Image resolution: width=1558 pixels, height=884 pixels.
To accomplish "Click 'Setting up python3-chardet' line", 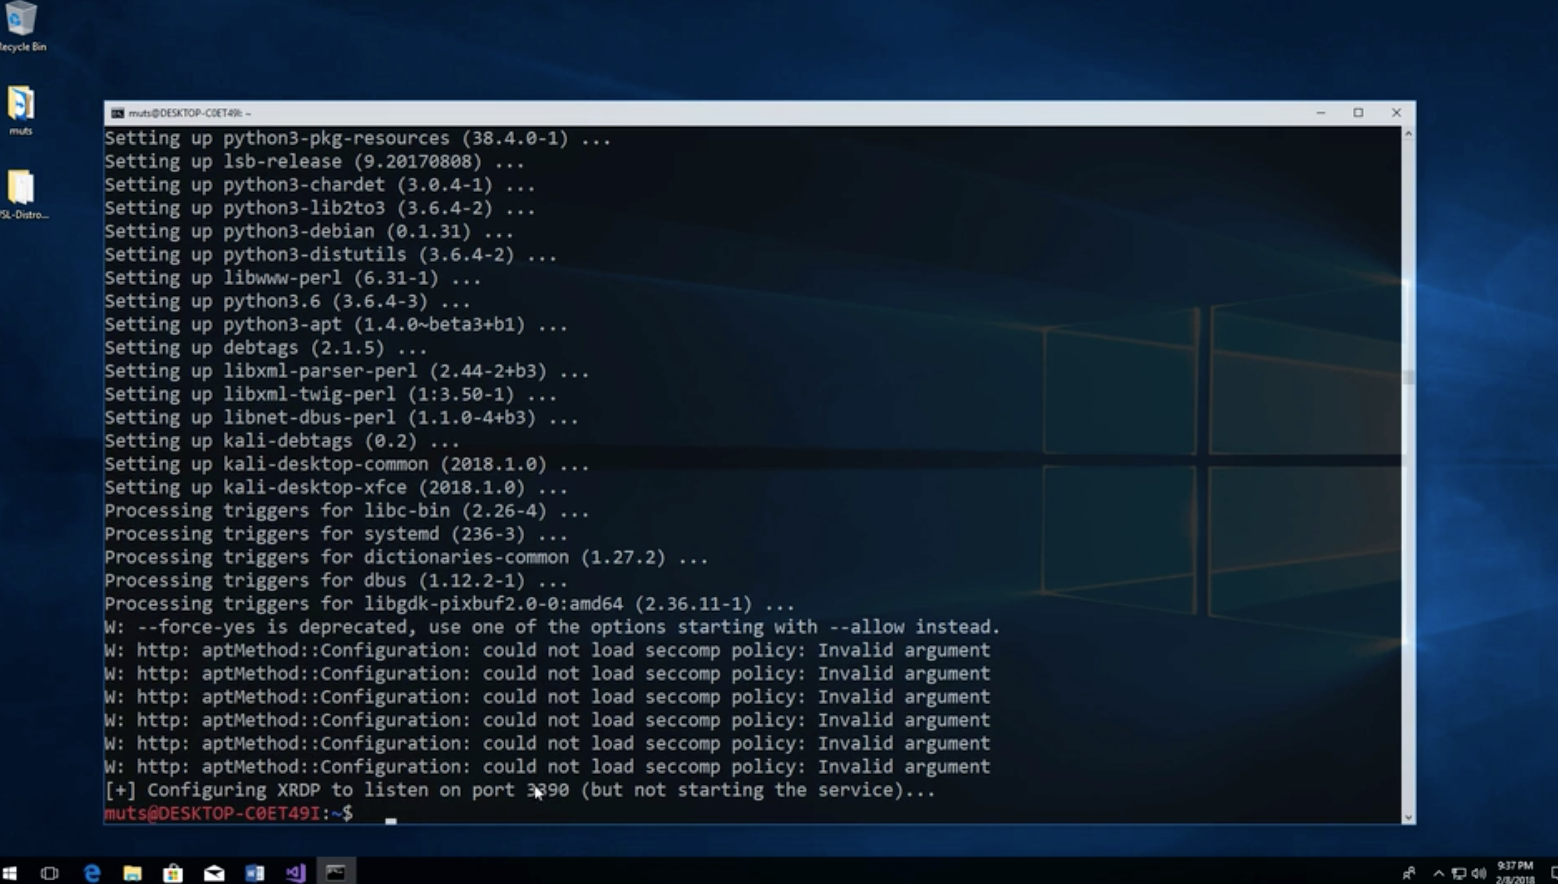I will (x=319, y=185).
